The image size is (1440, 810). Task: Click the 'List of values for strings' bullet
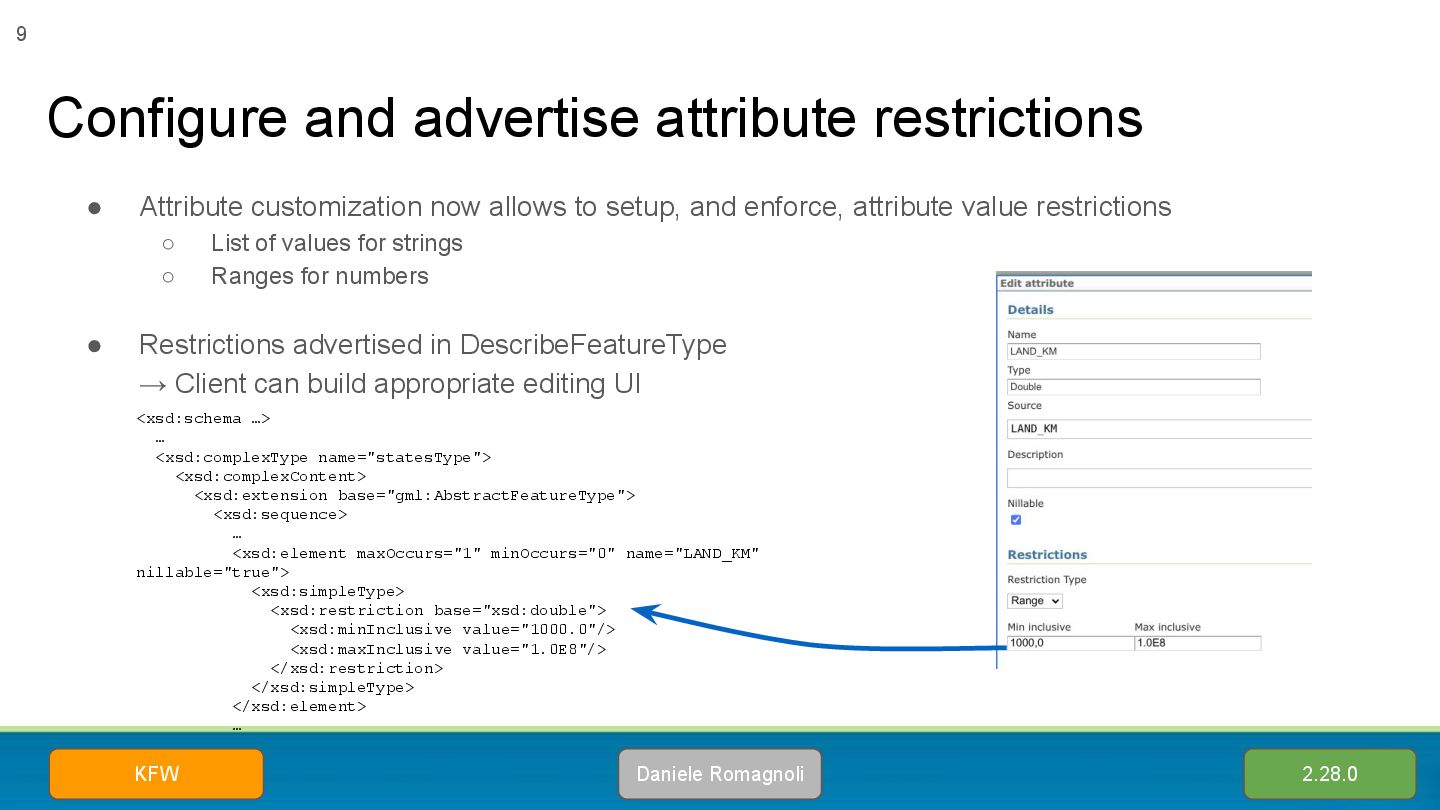(x=337, y=243)
